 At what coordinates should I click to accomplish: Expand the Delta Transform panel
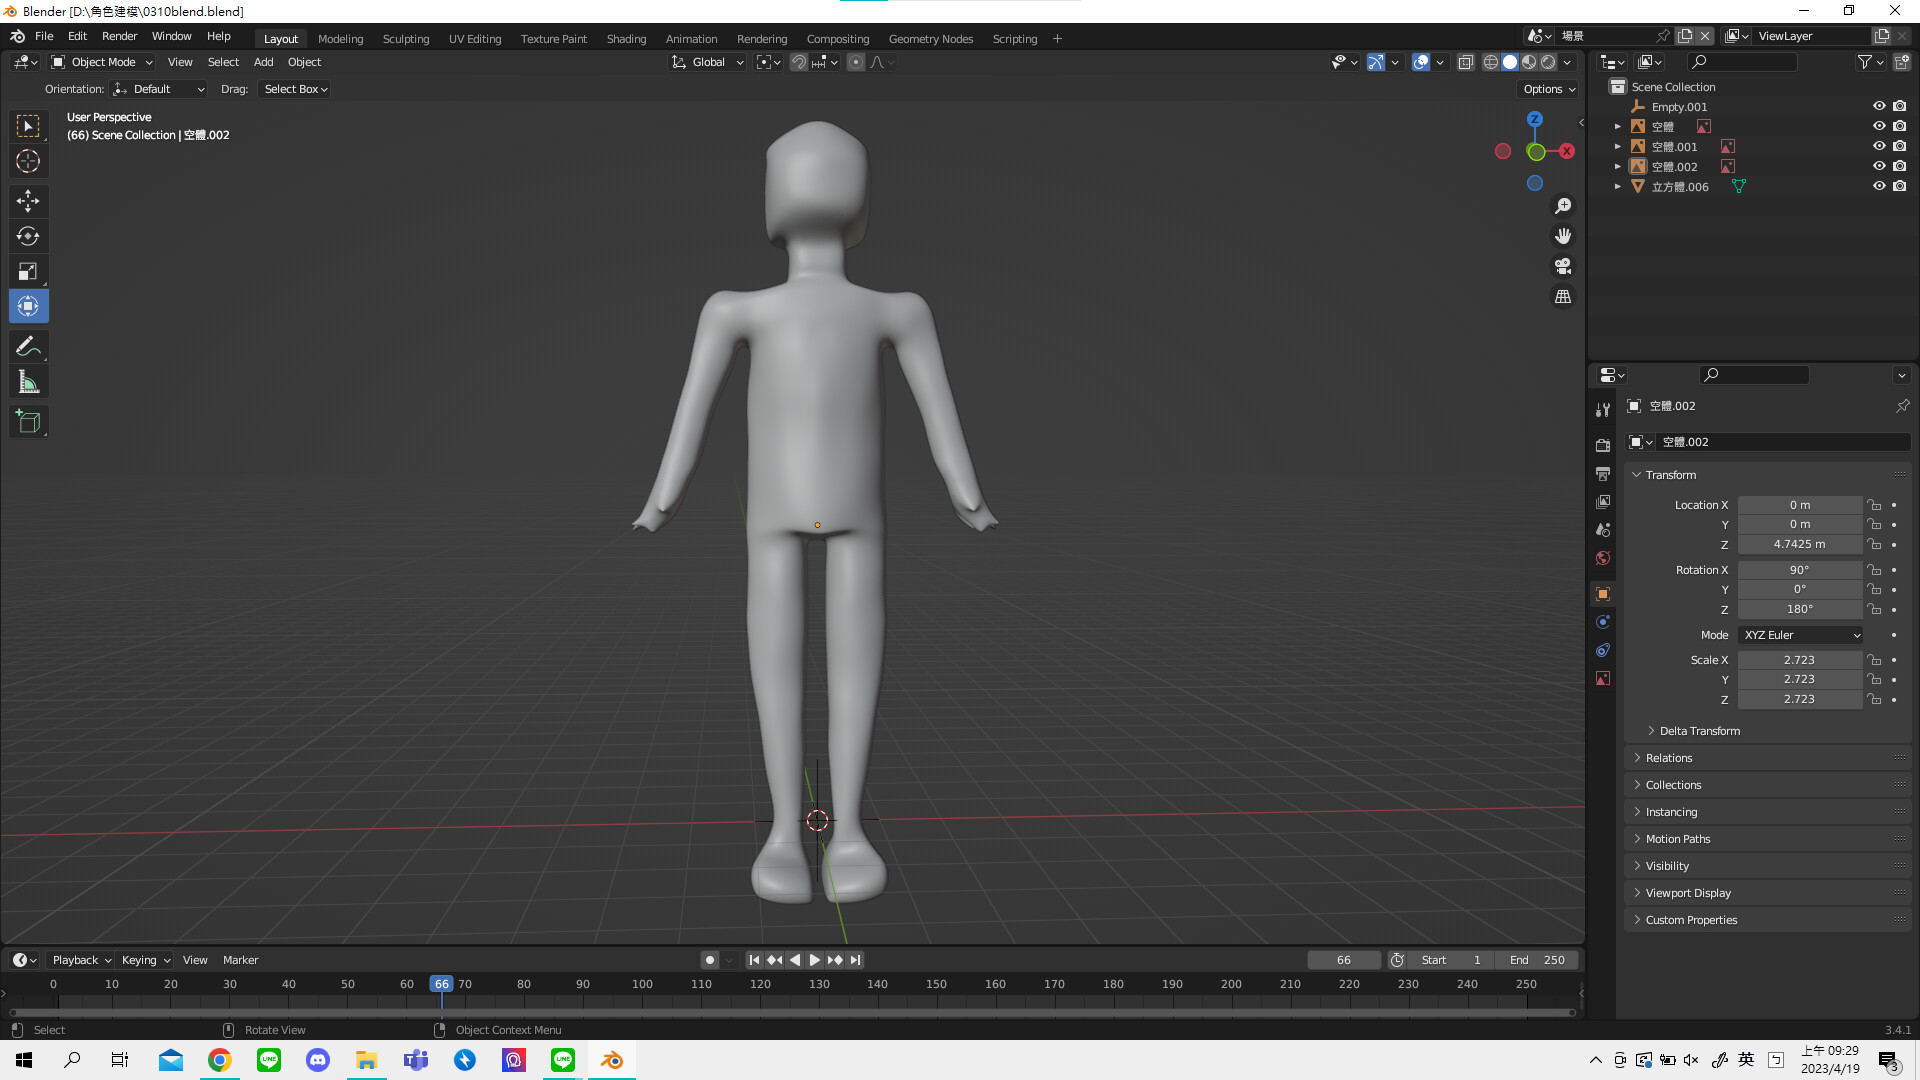1699,731
